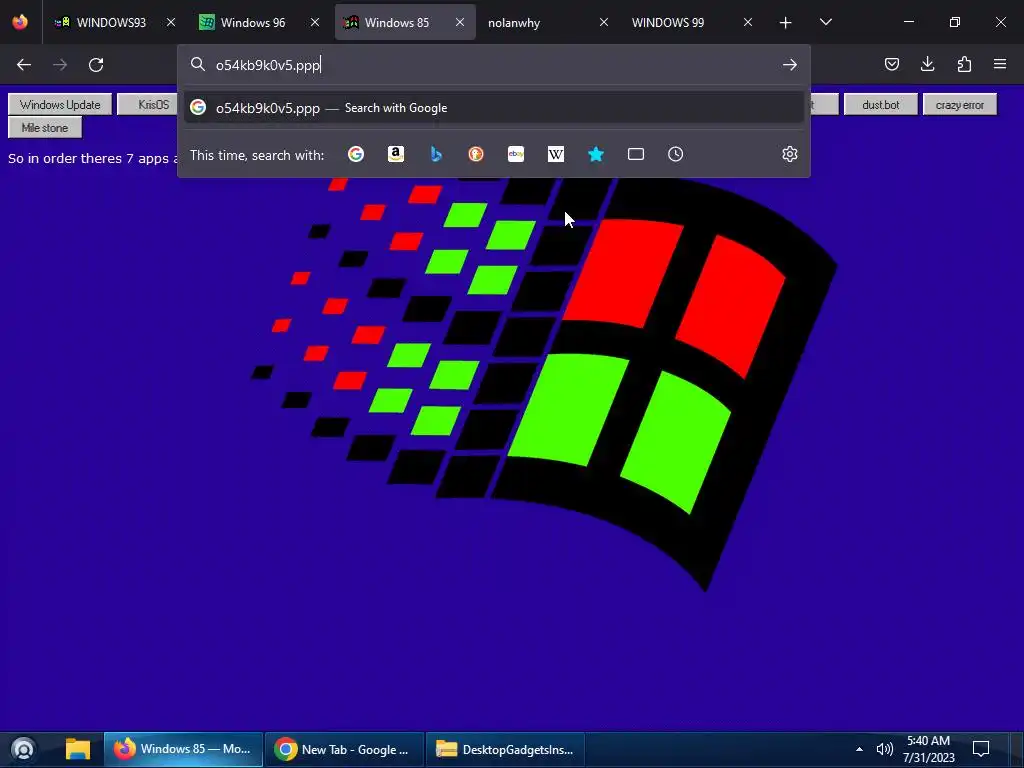This screenshot has width=1024, height=768.
Task: Open the Firefox application menu
Action: tap(1000, 64)
